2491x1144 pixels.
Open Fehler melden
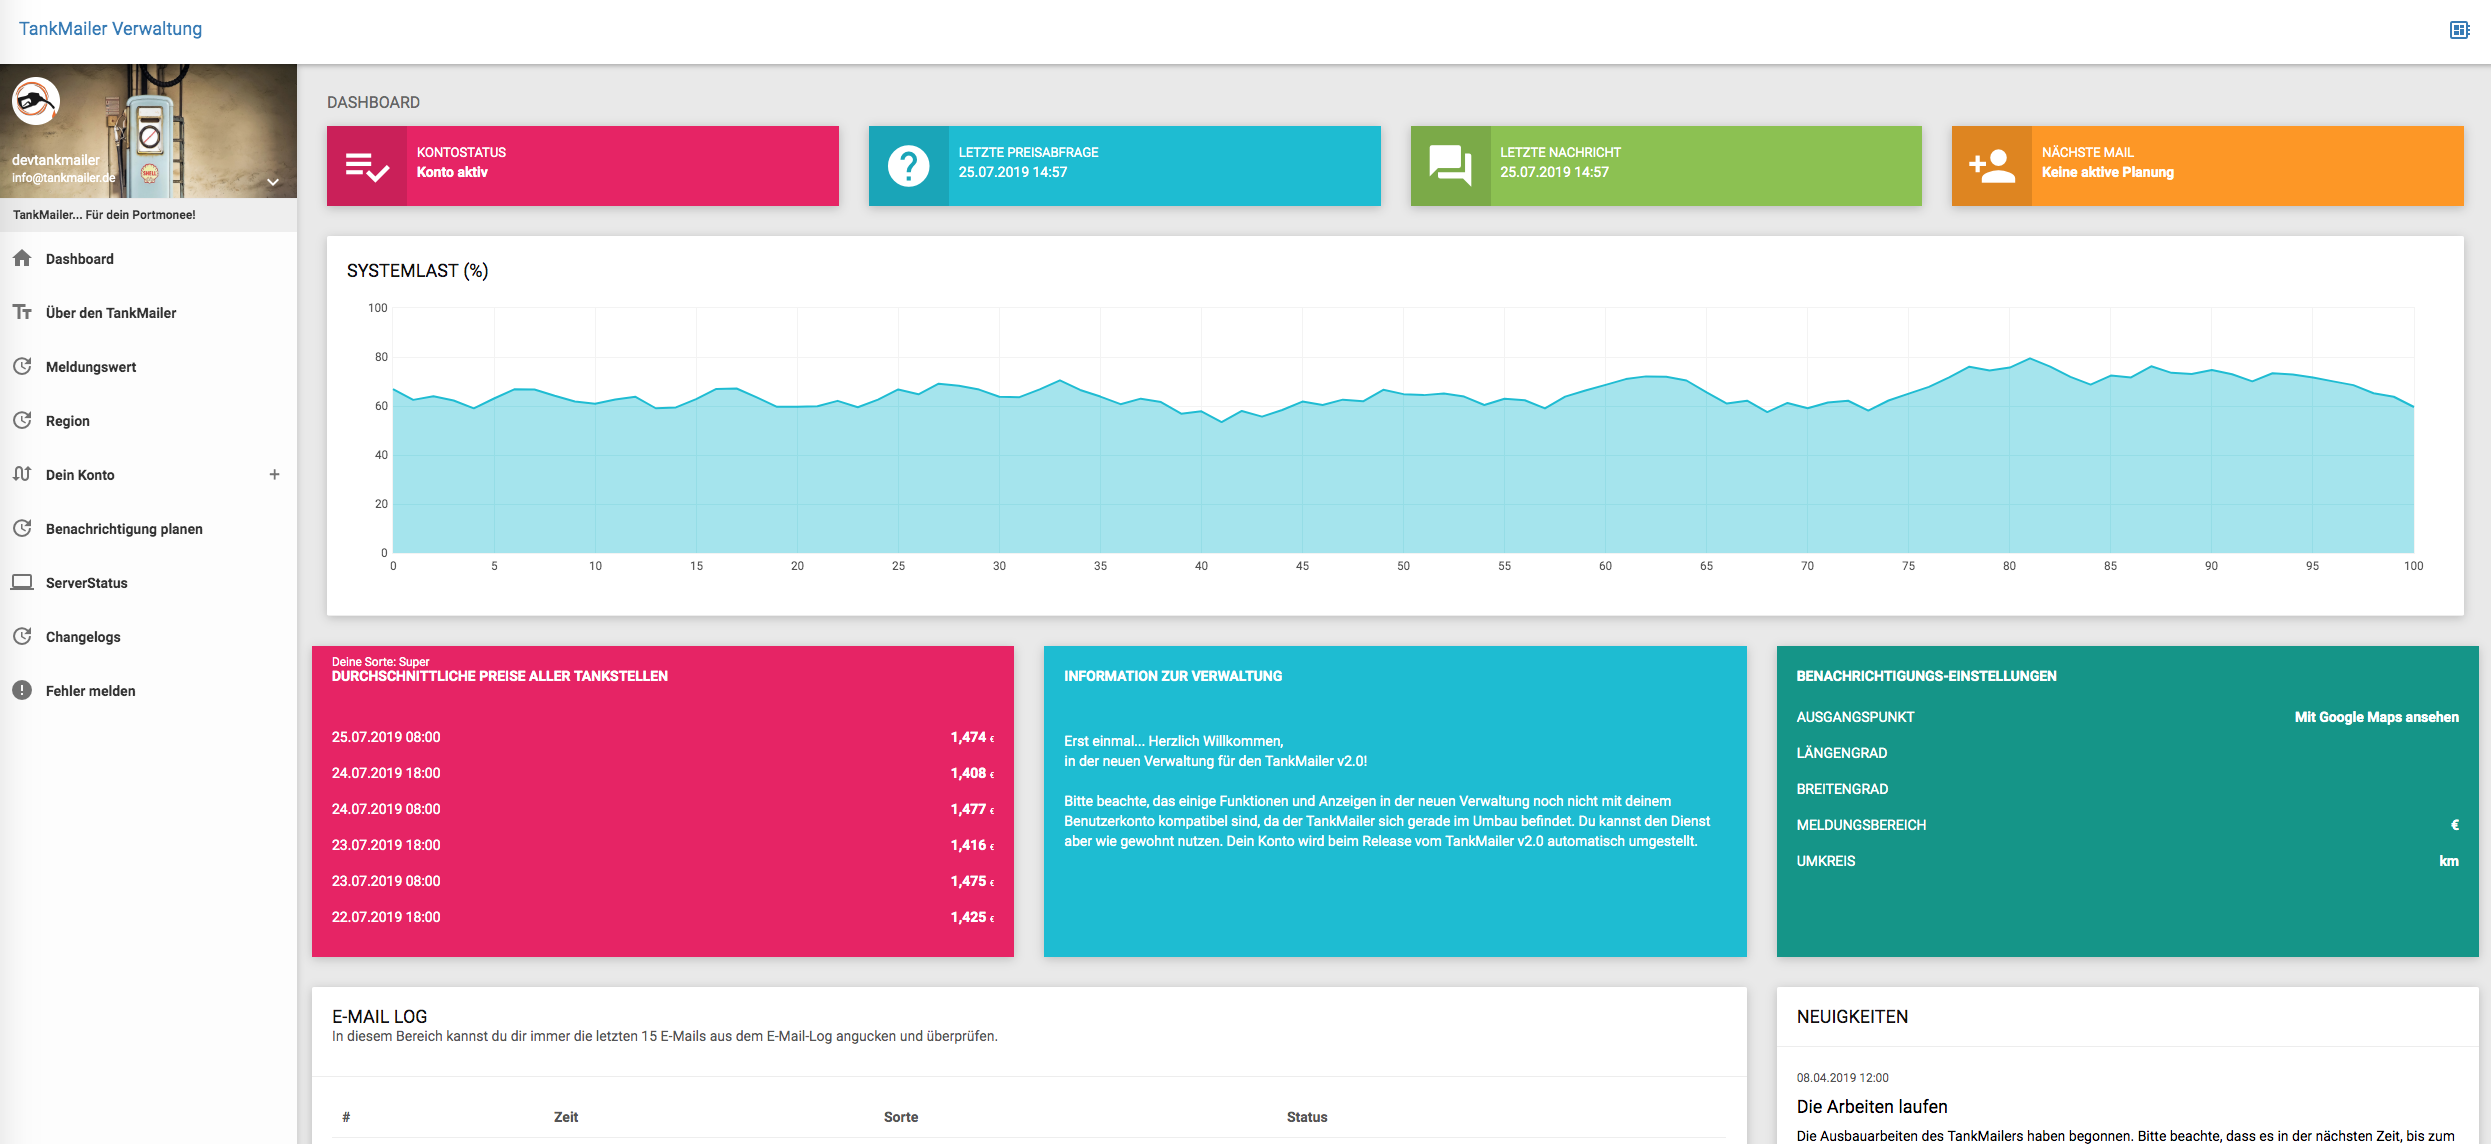[x=148, y=691]
